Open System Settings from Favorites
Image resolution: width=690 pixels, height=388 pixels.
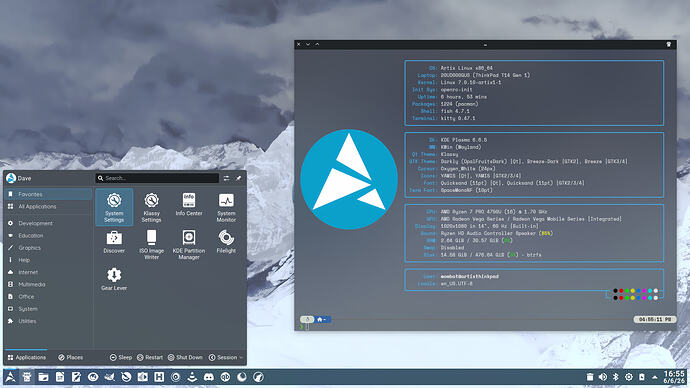coord(114,207)
